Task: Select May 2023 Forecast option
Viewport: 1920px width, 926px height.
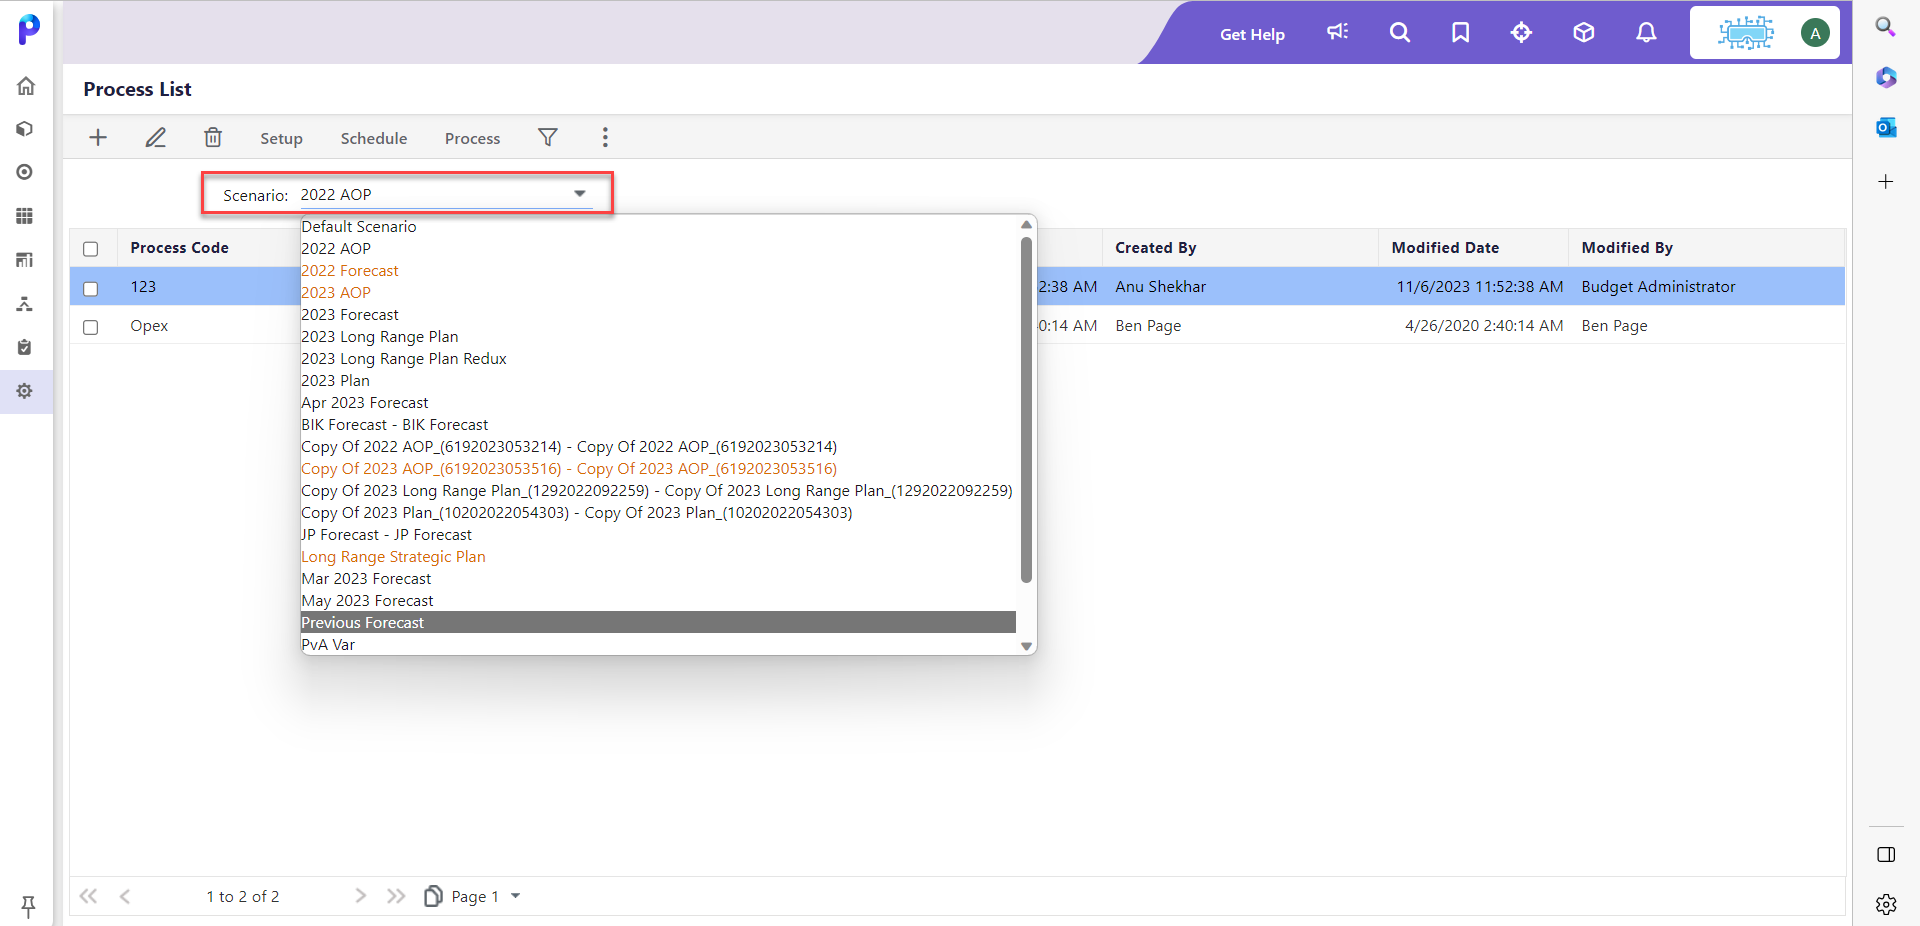Action: point(658,601)
